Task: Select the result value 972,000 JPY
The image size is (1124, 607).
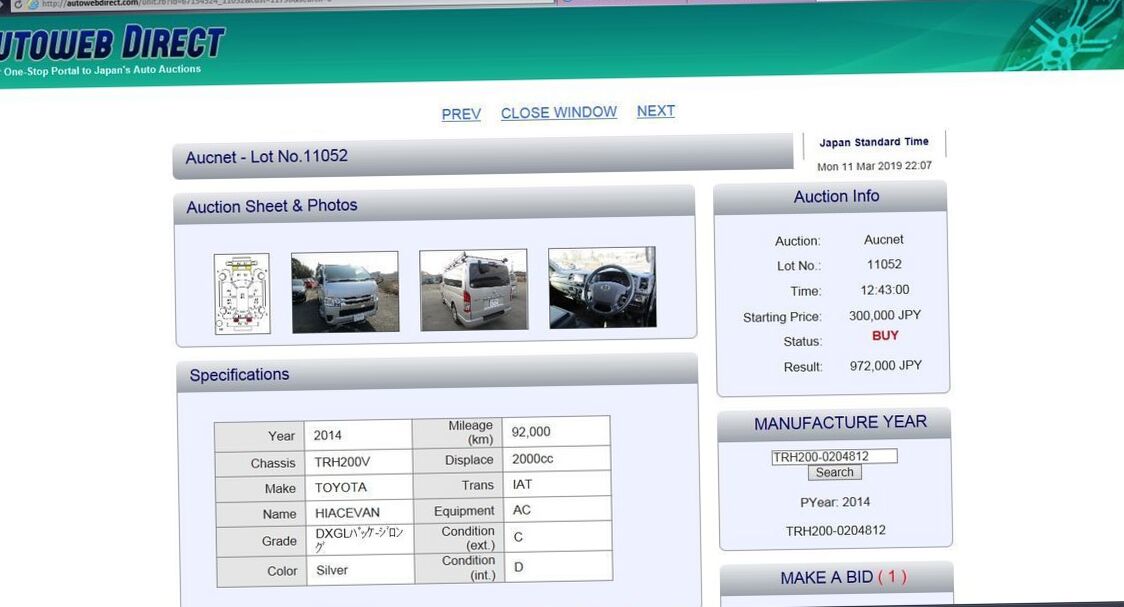Action: pos(885,365)
